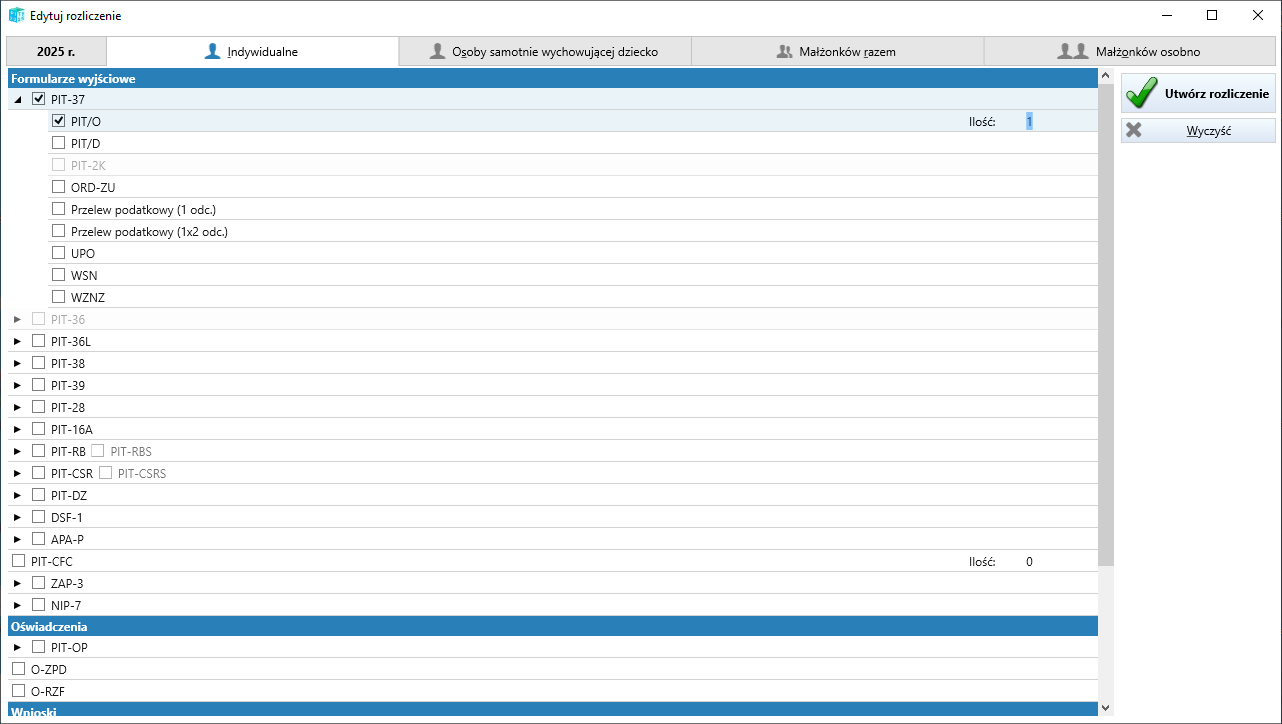Image resolution: width=1282 pixels, height=724 pixels.
Task: Expand the PIT-28 form node
Action: click(x=17, y=407)
